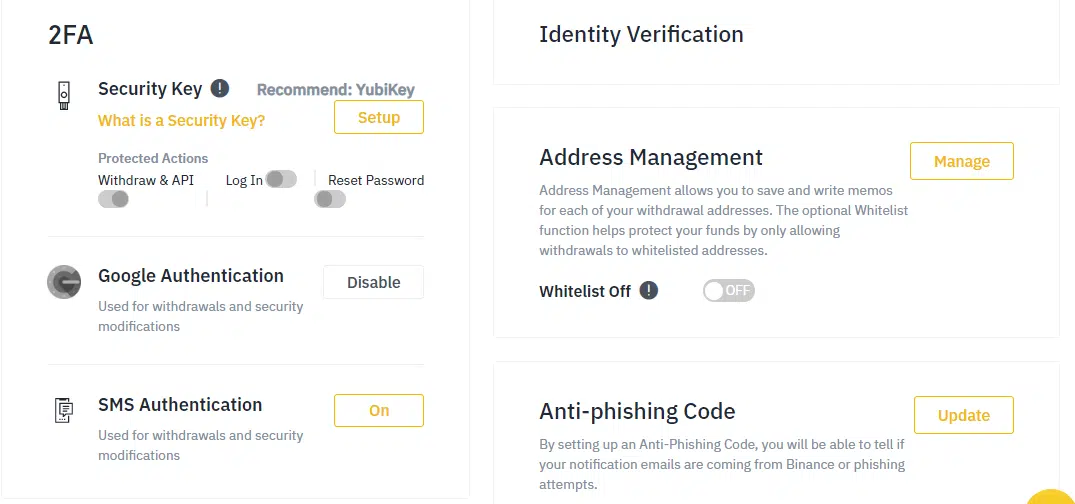
Task: Click the Security Key USB device icon
Action: pos(64,95)
